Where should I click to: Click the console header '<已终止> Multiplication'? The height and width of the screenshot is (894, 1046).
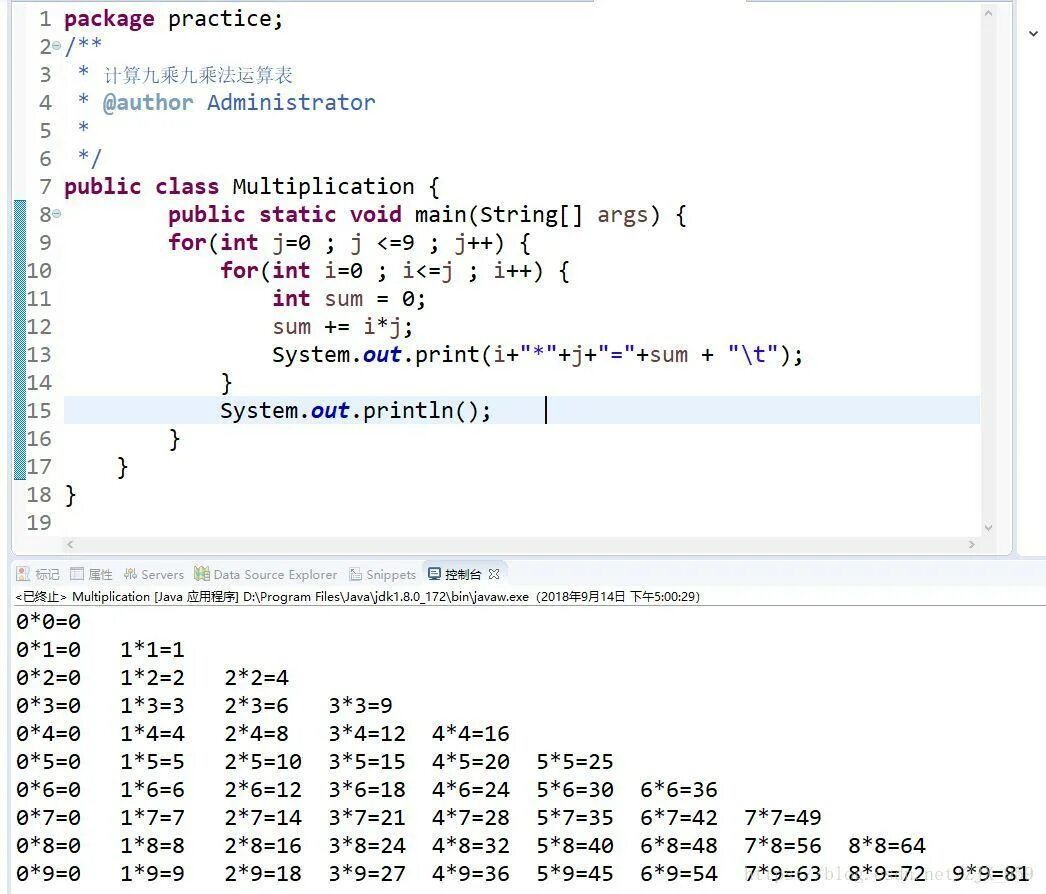(82, 596)
